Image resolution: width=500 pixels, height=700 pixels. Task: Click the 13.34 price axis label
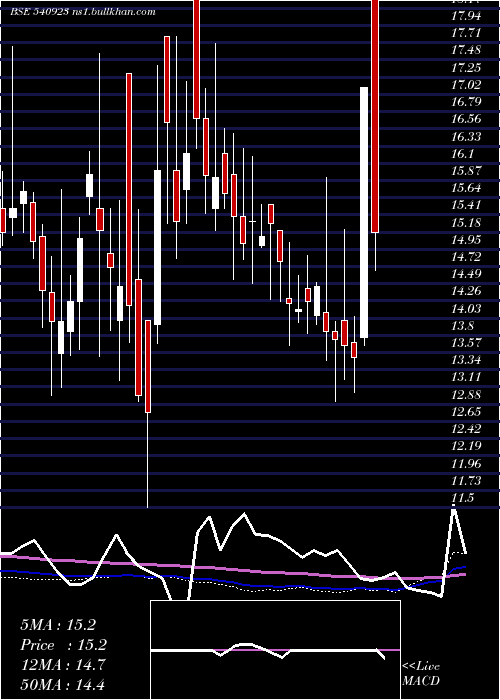click(x=466, y=360)
